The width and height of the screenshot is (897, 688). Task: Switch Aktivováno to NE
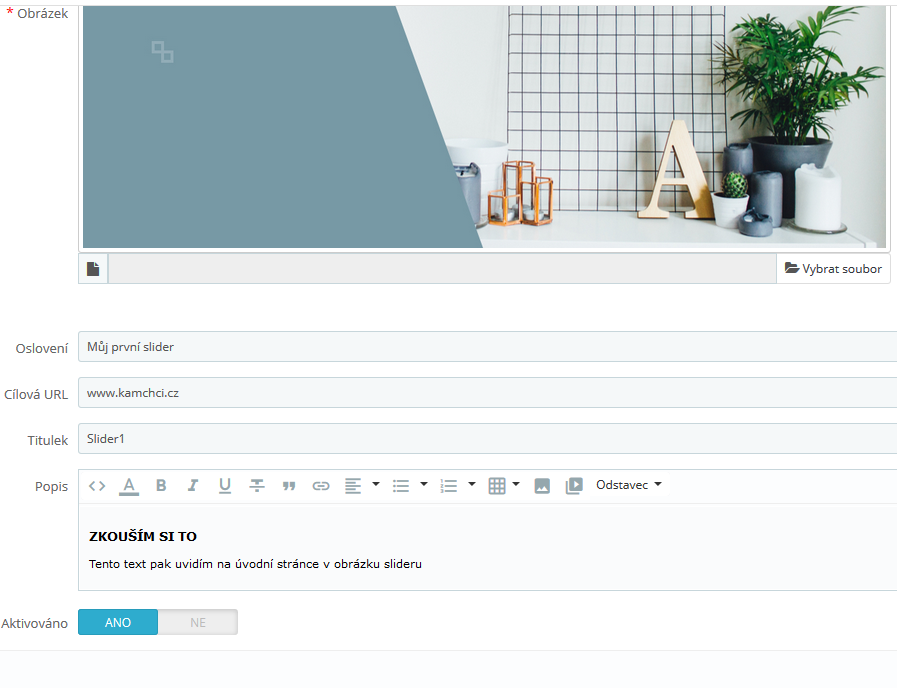tap(198, 623)
